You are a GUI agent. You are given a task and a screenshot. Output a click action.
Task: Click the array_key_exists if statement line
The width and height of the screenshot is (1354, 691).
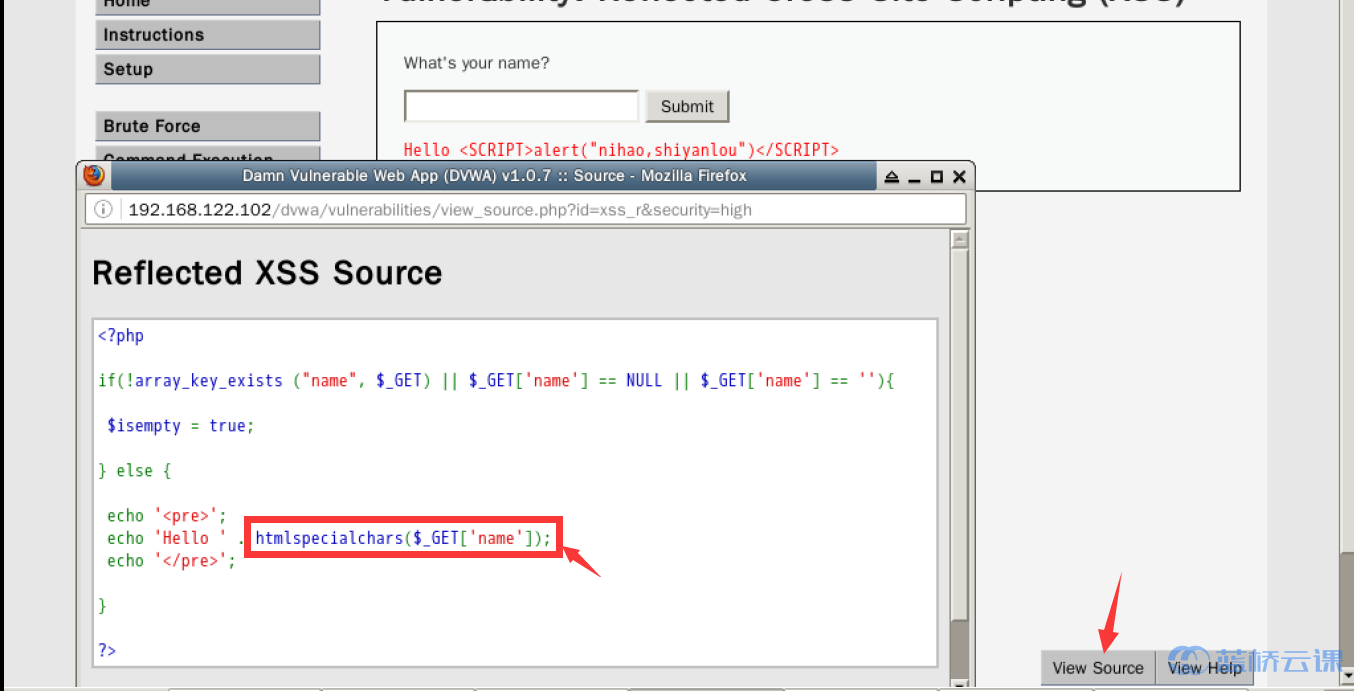(x=496, y=381)
